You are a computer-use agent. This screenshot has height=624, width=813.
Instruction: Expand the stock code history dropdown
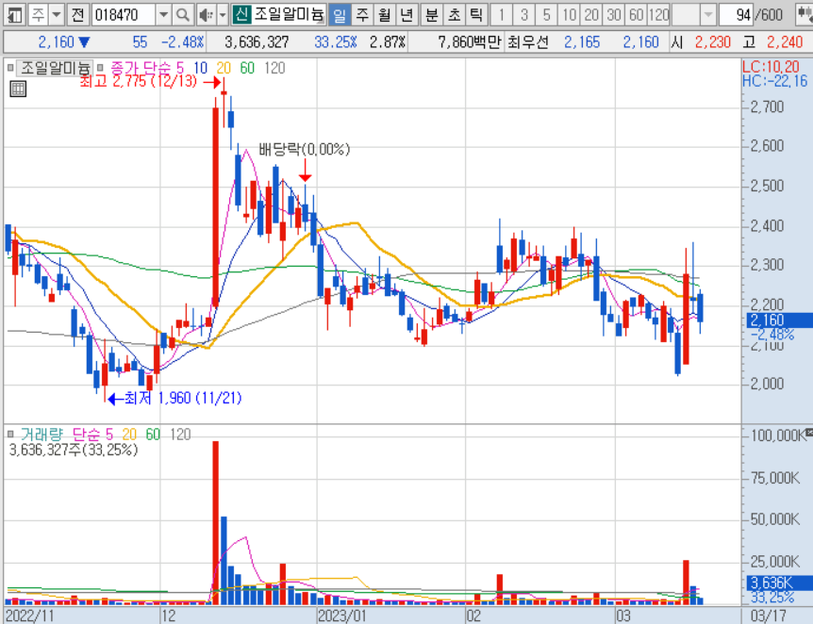tap(163, 15)
